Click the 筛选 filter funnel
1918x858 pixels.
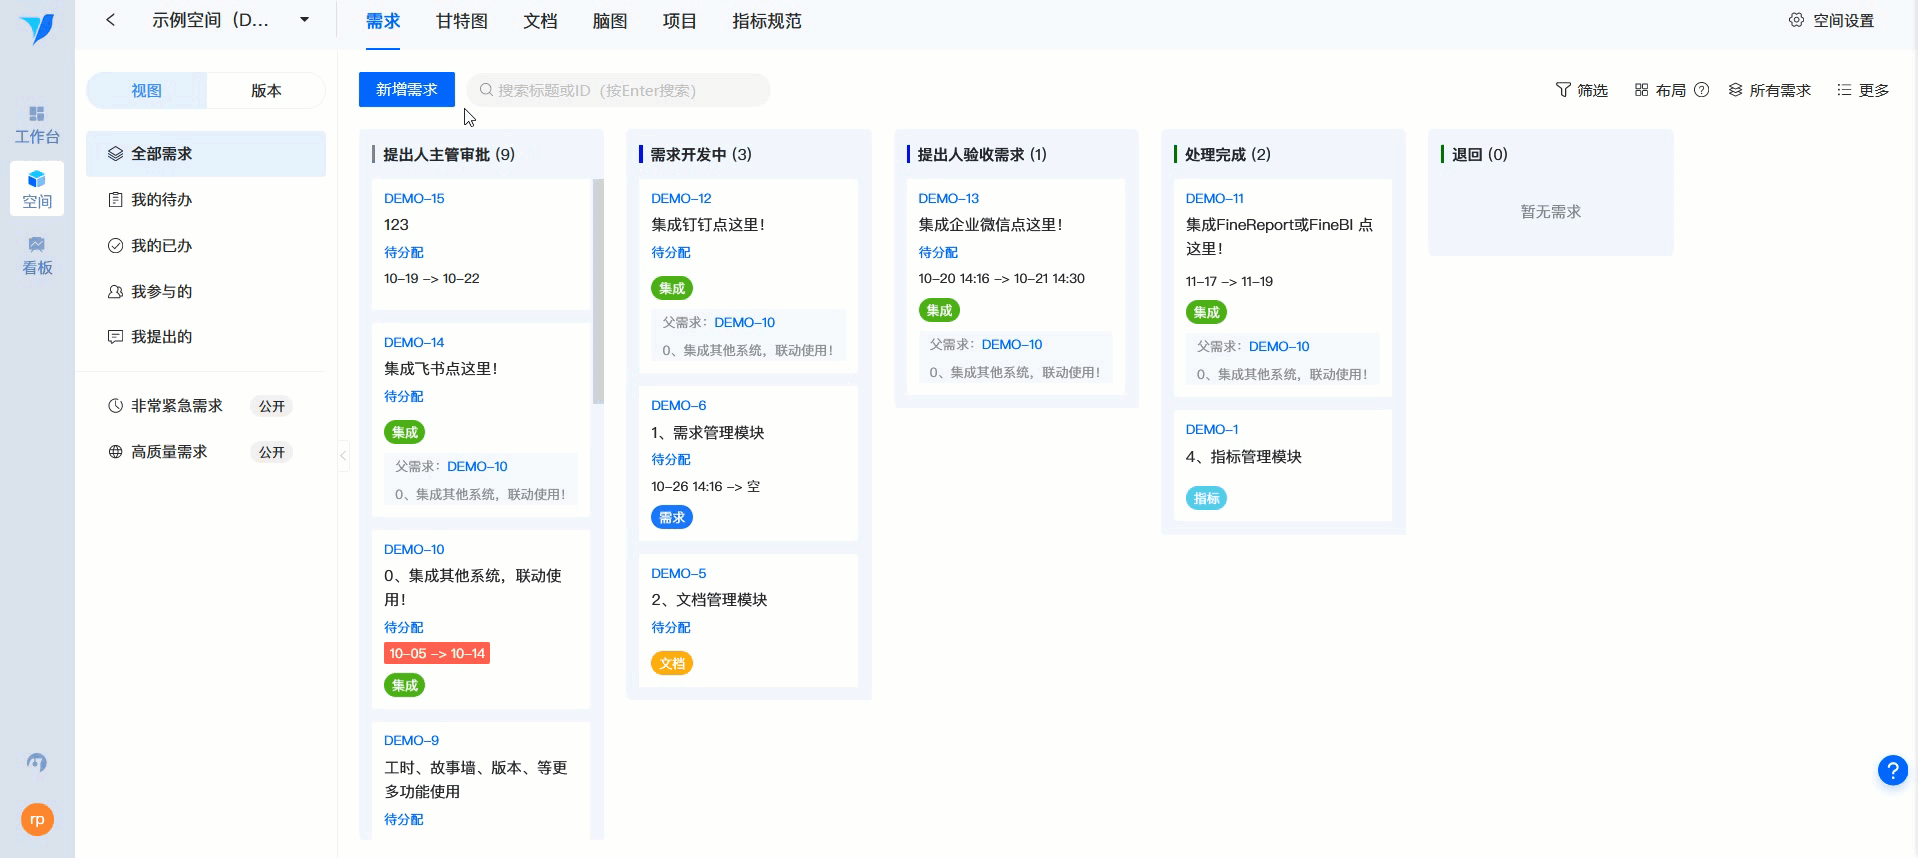(x=1581, y=90)
